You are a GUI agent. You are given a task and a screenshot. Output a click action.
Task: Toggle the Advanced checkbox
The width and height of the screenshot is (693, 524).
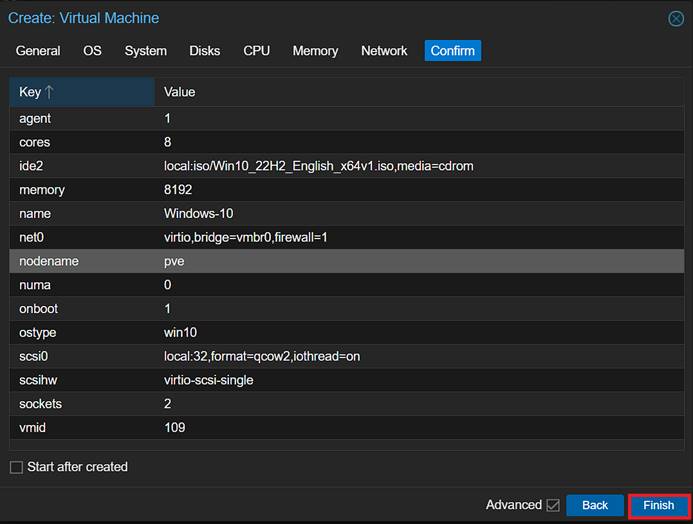pos(553,505)
